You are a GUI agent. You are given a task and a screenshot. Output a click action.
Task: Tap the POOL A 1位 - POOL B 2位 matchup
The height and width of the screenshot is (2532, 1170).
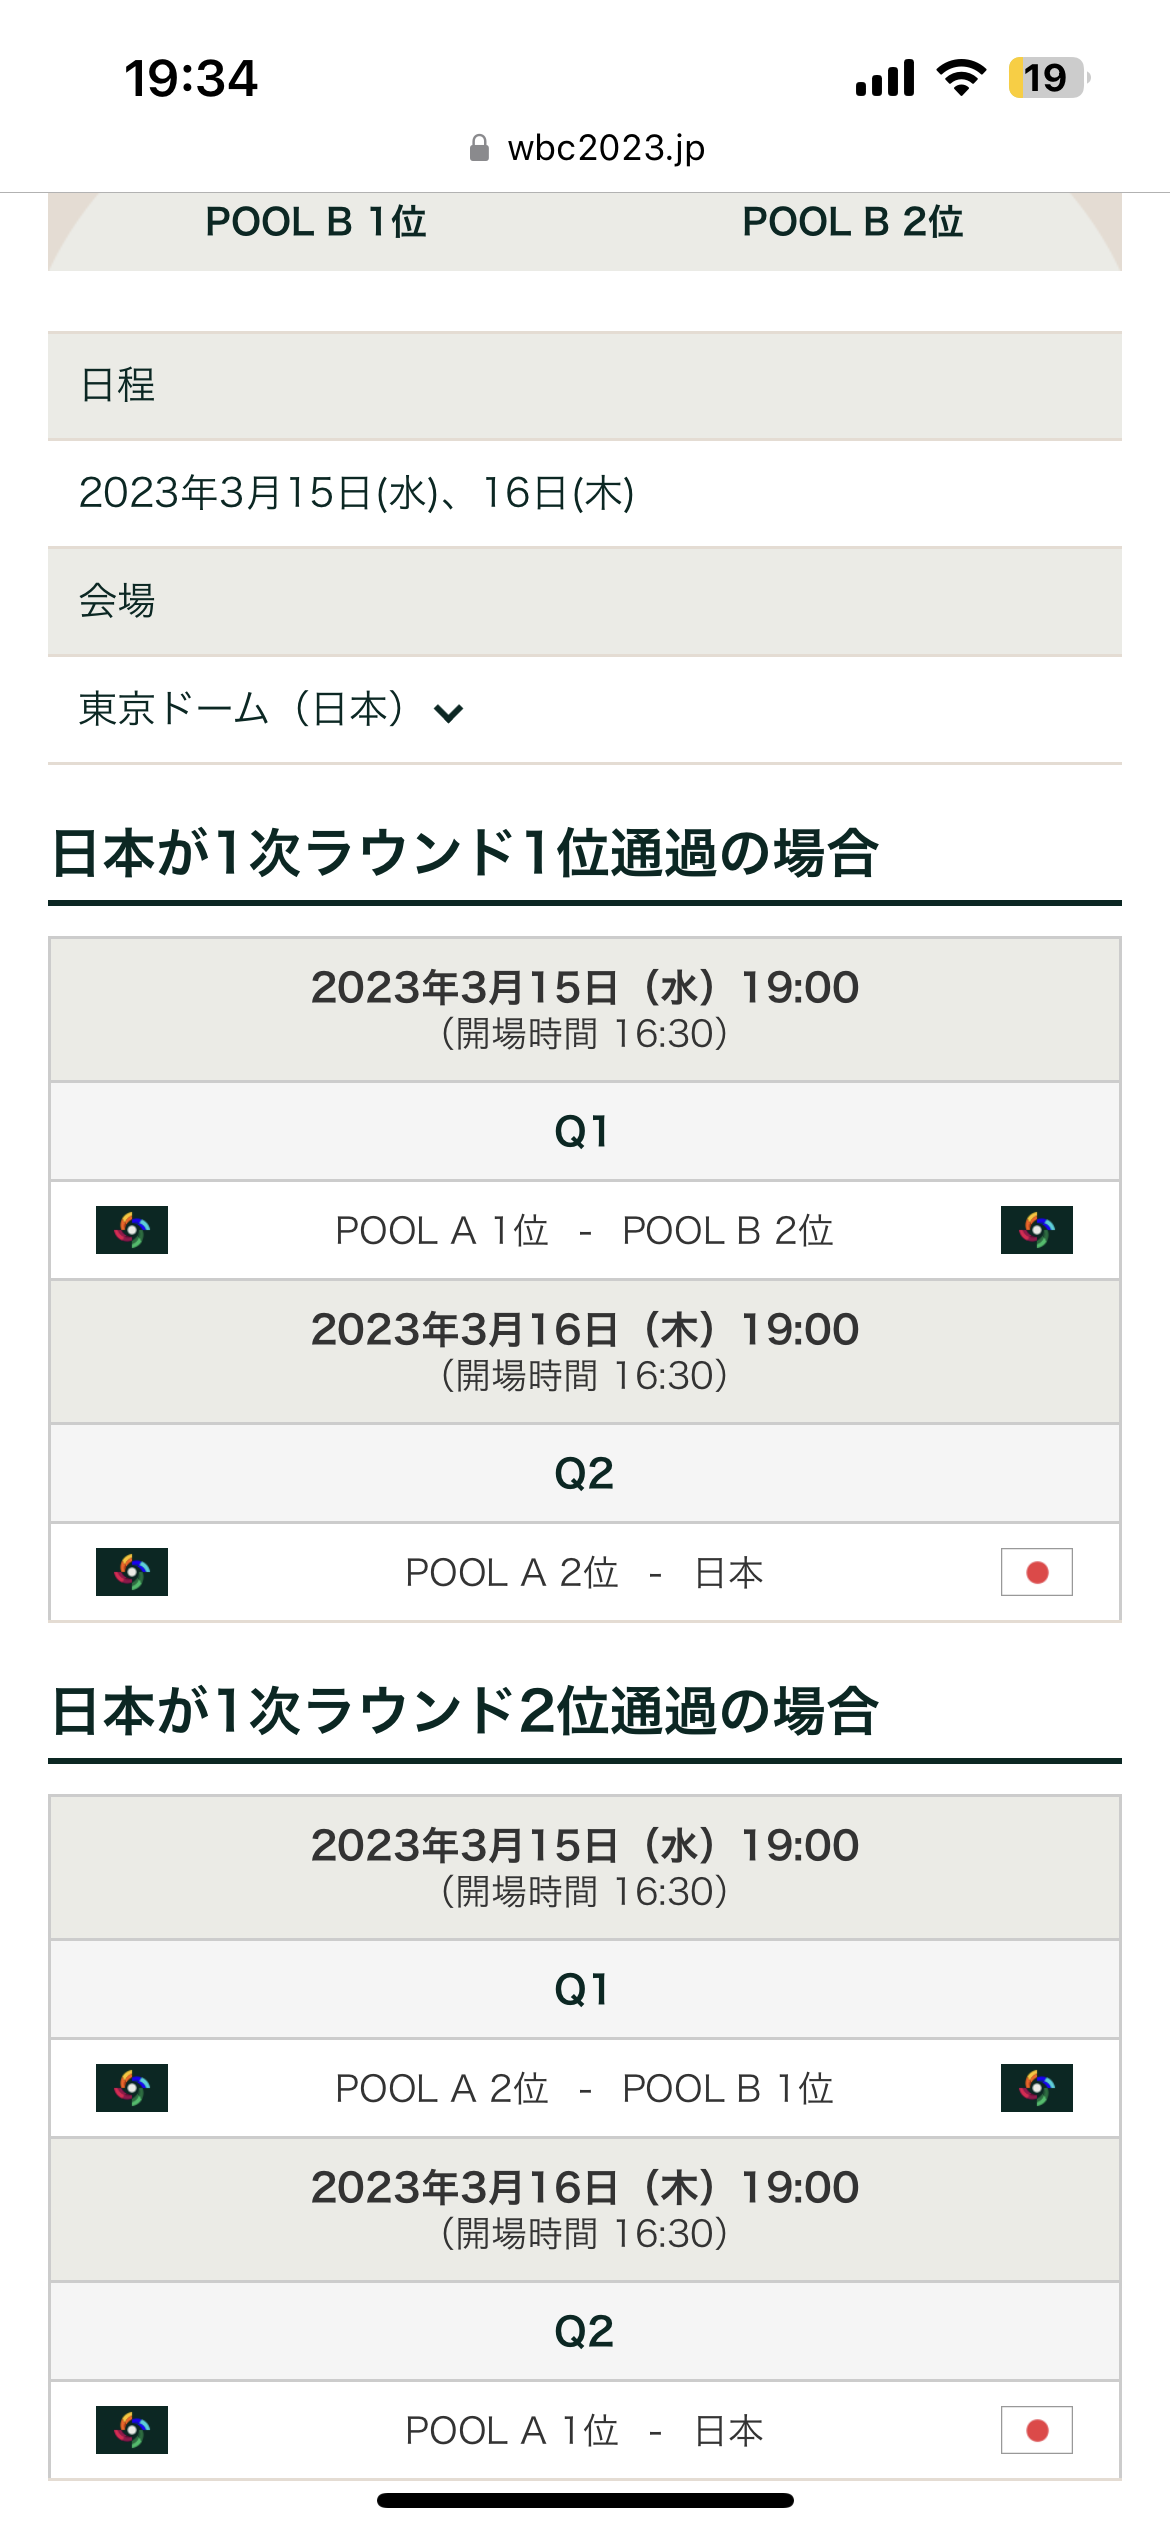click(585, 1230)
